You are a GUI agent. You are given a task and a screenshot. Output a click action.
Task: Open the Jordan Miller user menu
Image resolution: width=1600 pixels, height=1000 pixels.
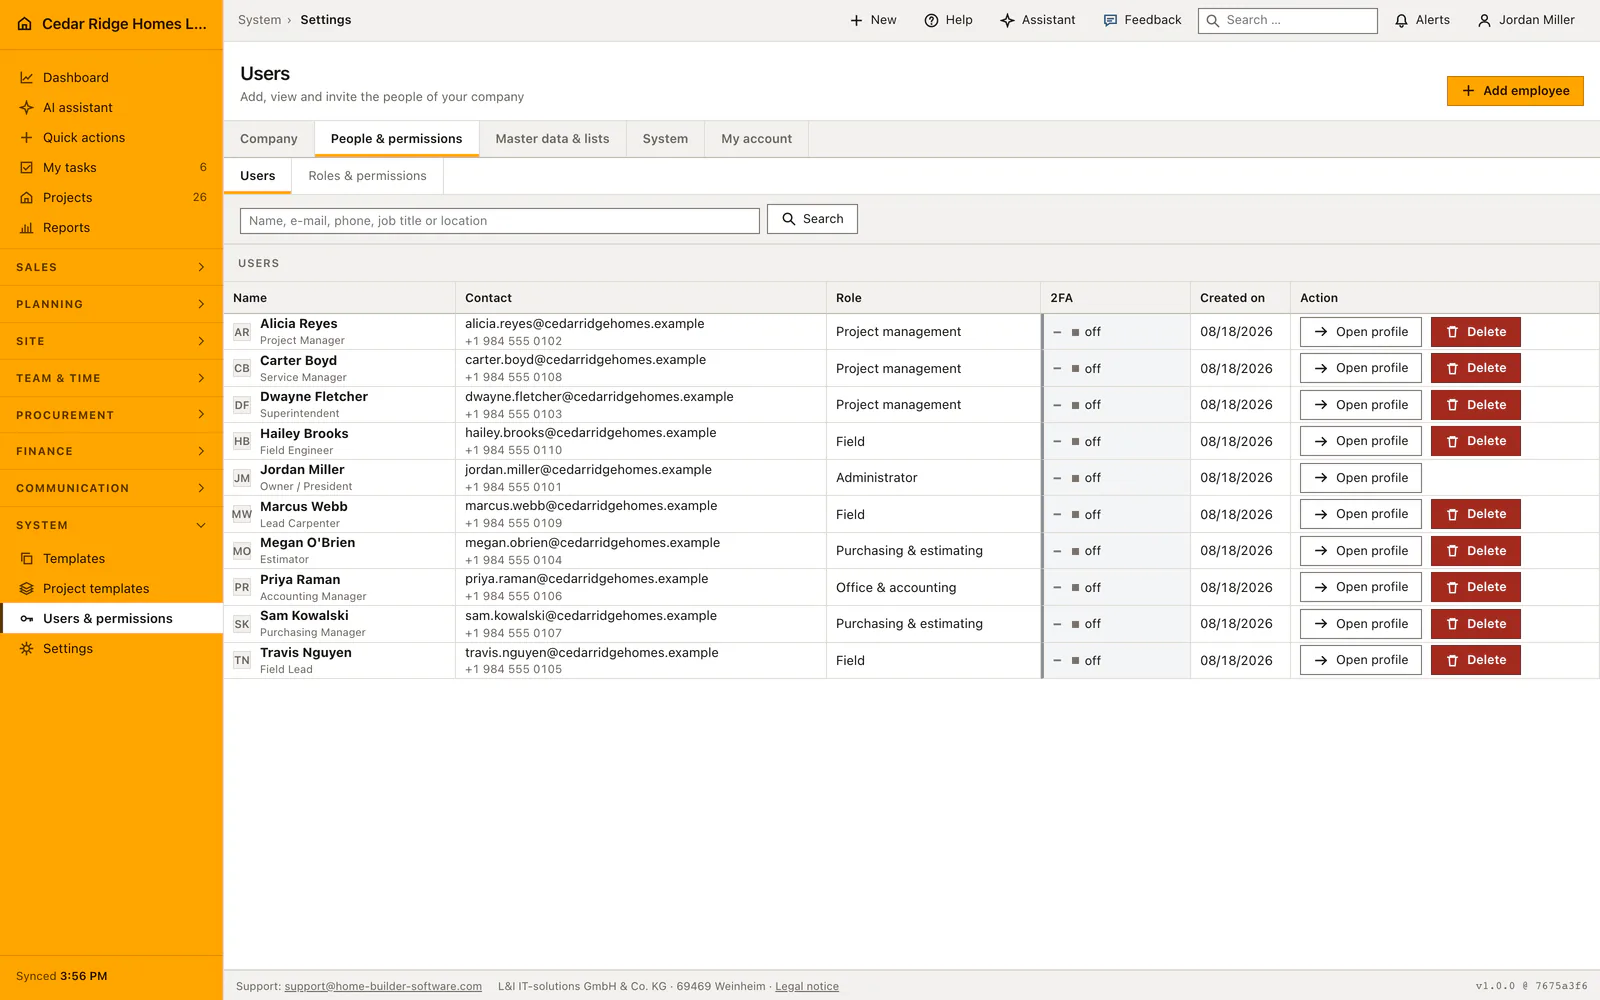[x=1526, y=20]
